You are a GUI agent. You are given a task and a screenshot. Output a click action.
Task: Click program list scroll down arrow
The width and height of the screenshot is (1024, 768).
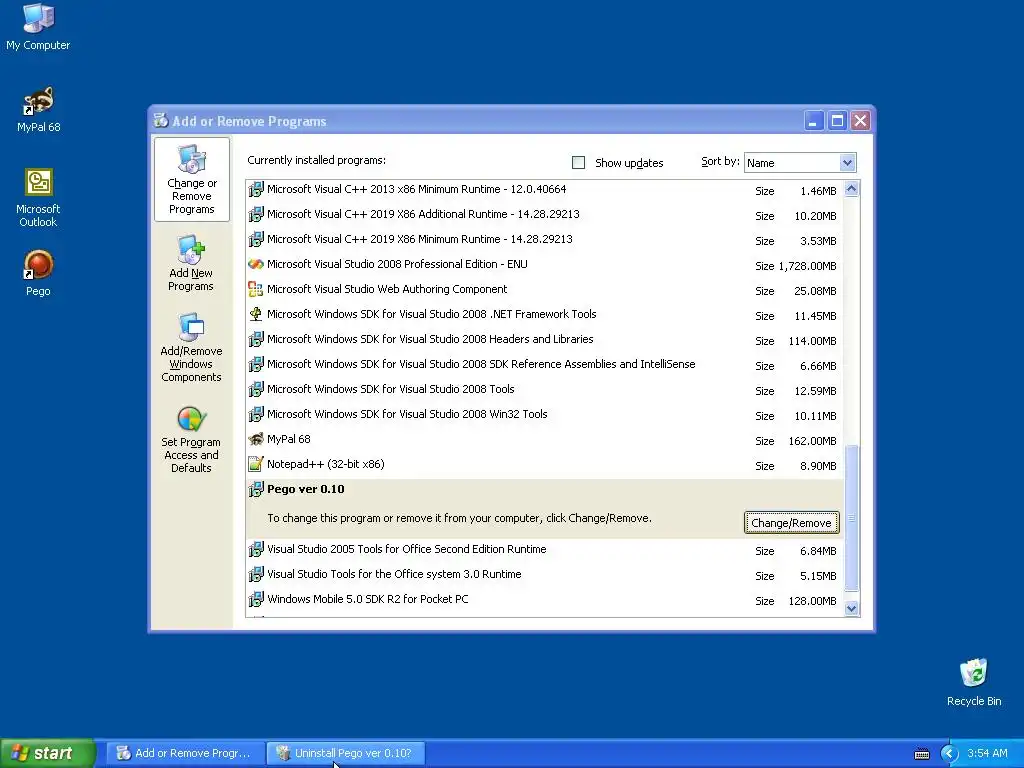(852, 609)
